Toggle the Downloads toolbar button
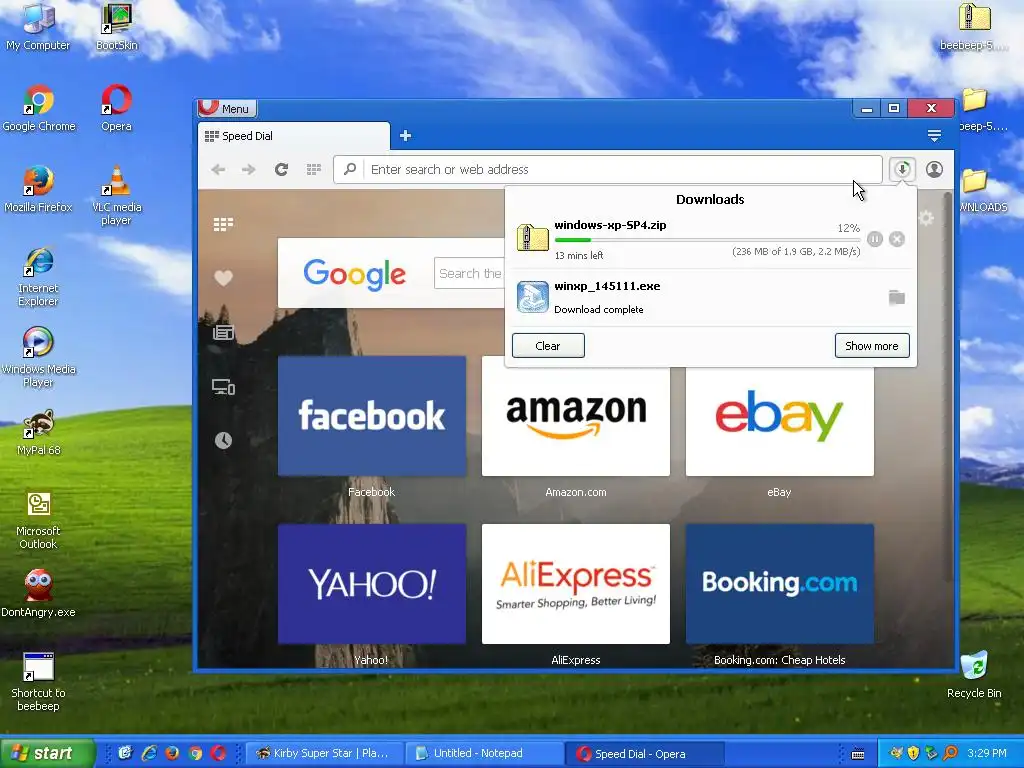Image resolution: width=1024 pixels, height=768 pixels. point(903,170)
